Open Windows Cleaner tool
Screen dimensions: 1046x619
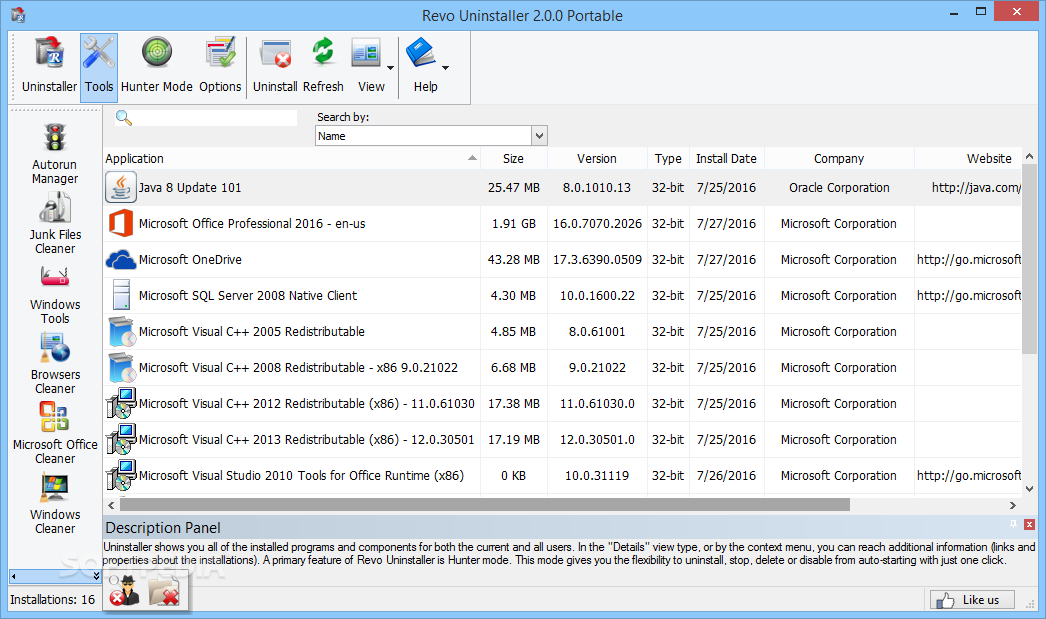(x=55, y=504)
